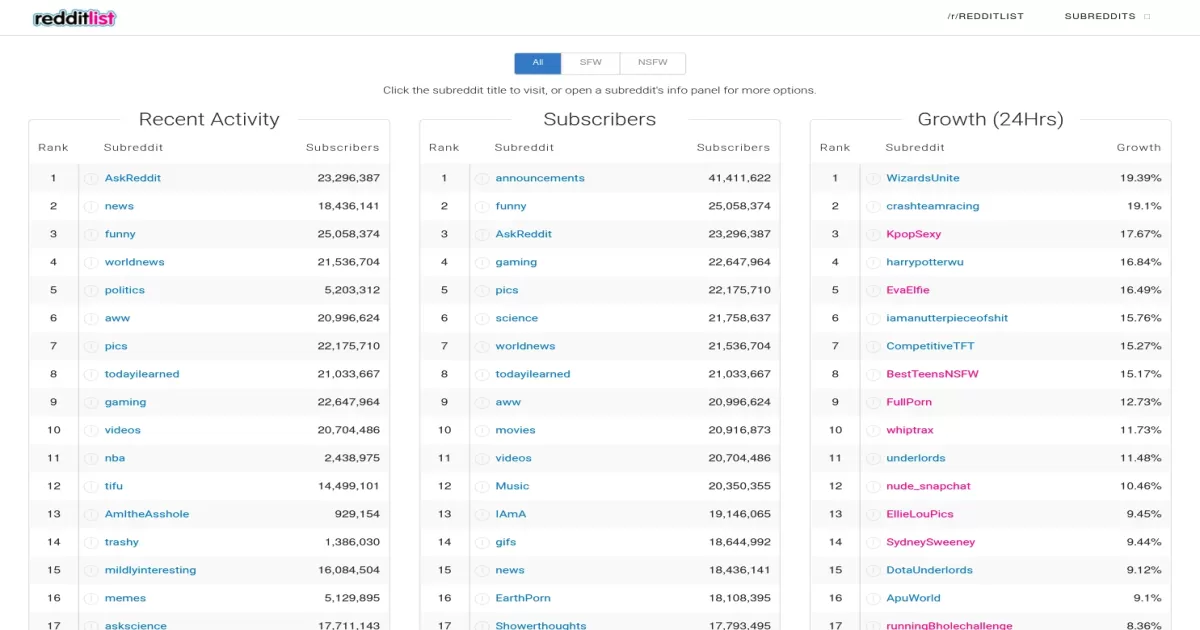Open info icon next to underlords
Screen dimensions: 1200x630
pyautogui.click(x=872, y=458)
